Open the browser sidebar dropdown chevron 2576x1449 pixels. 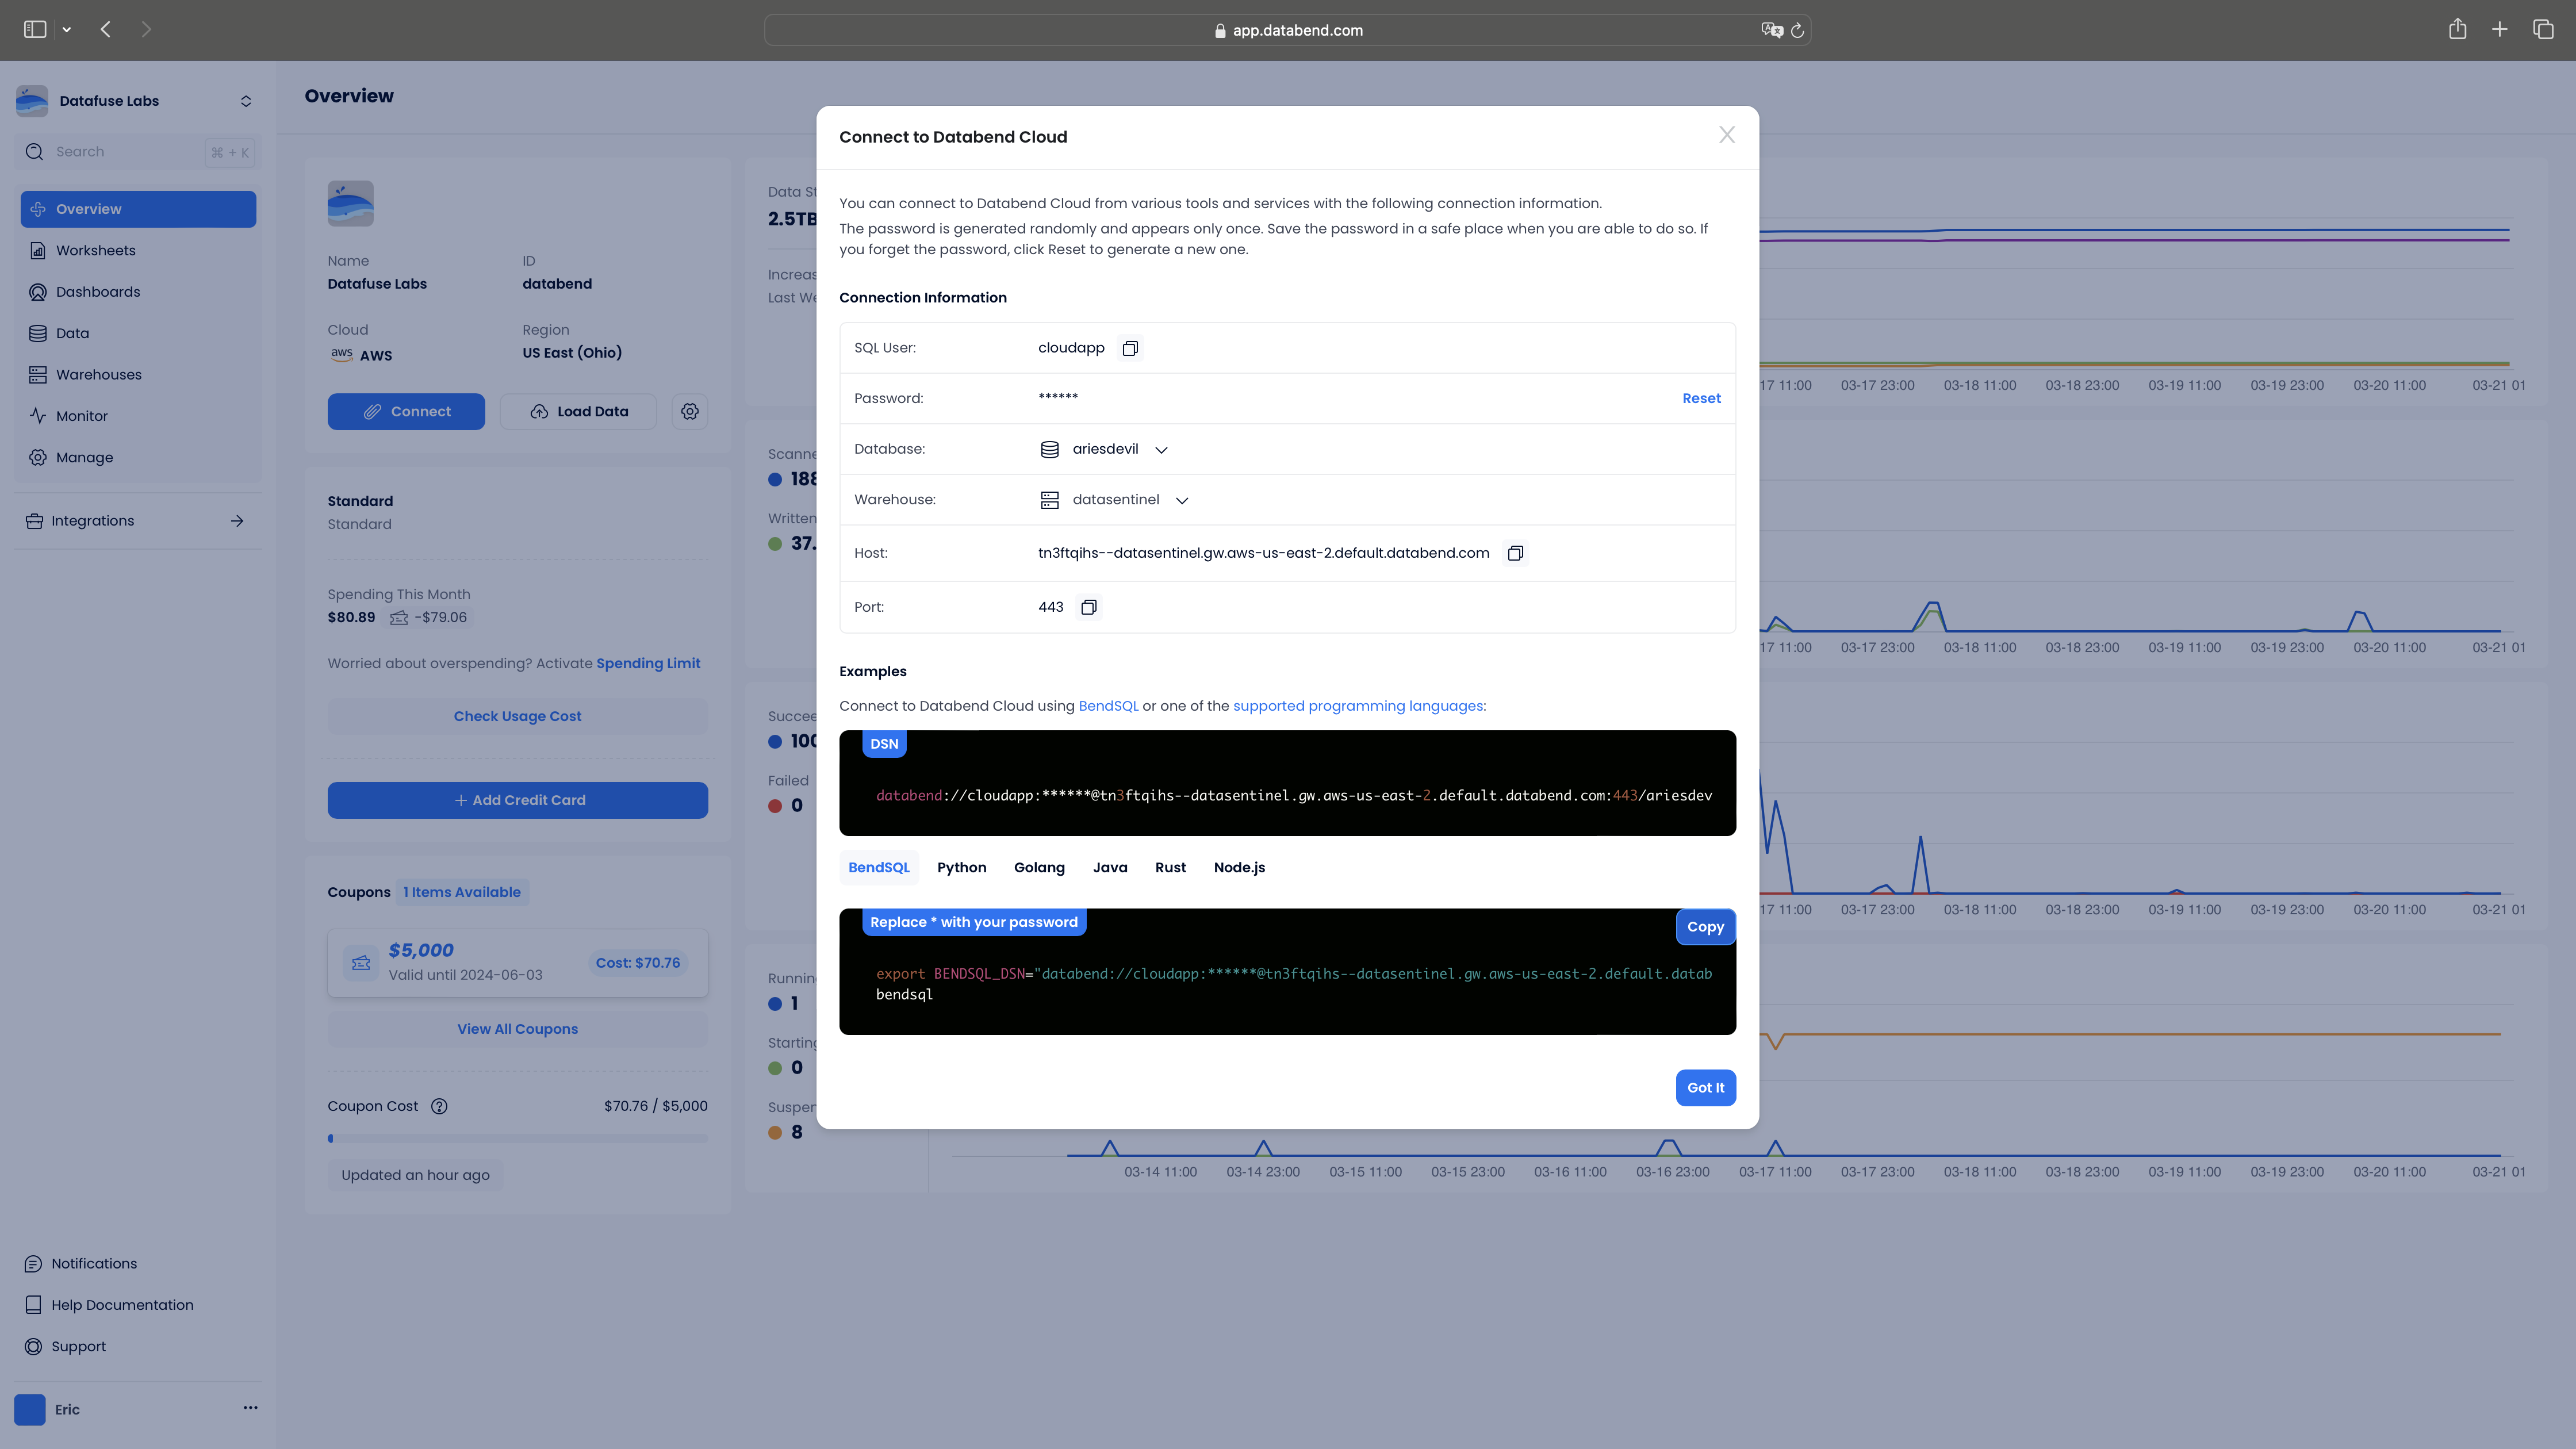coord(67,30)
